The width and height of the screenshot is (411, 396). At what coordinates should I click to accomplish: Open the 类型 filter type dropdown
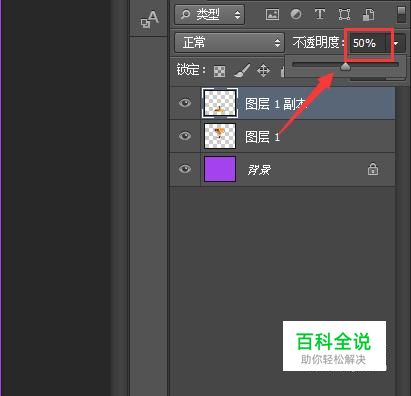(x=209, y=14)
